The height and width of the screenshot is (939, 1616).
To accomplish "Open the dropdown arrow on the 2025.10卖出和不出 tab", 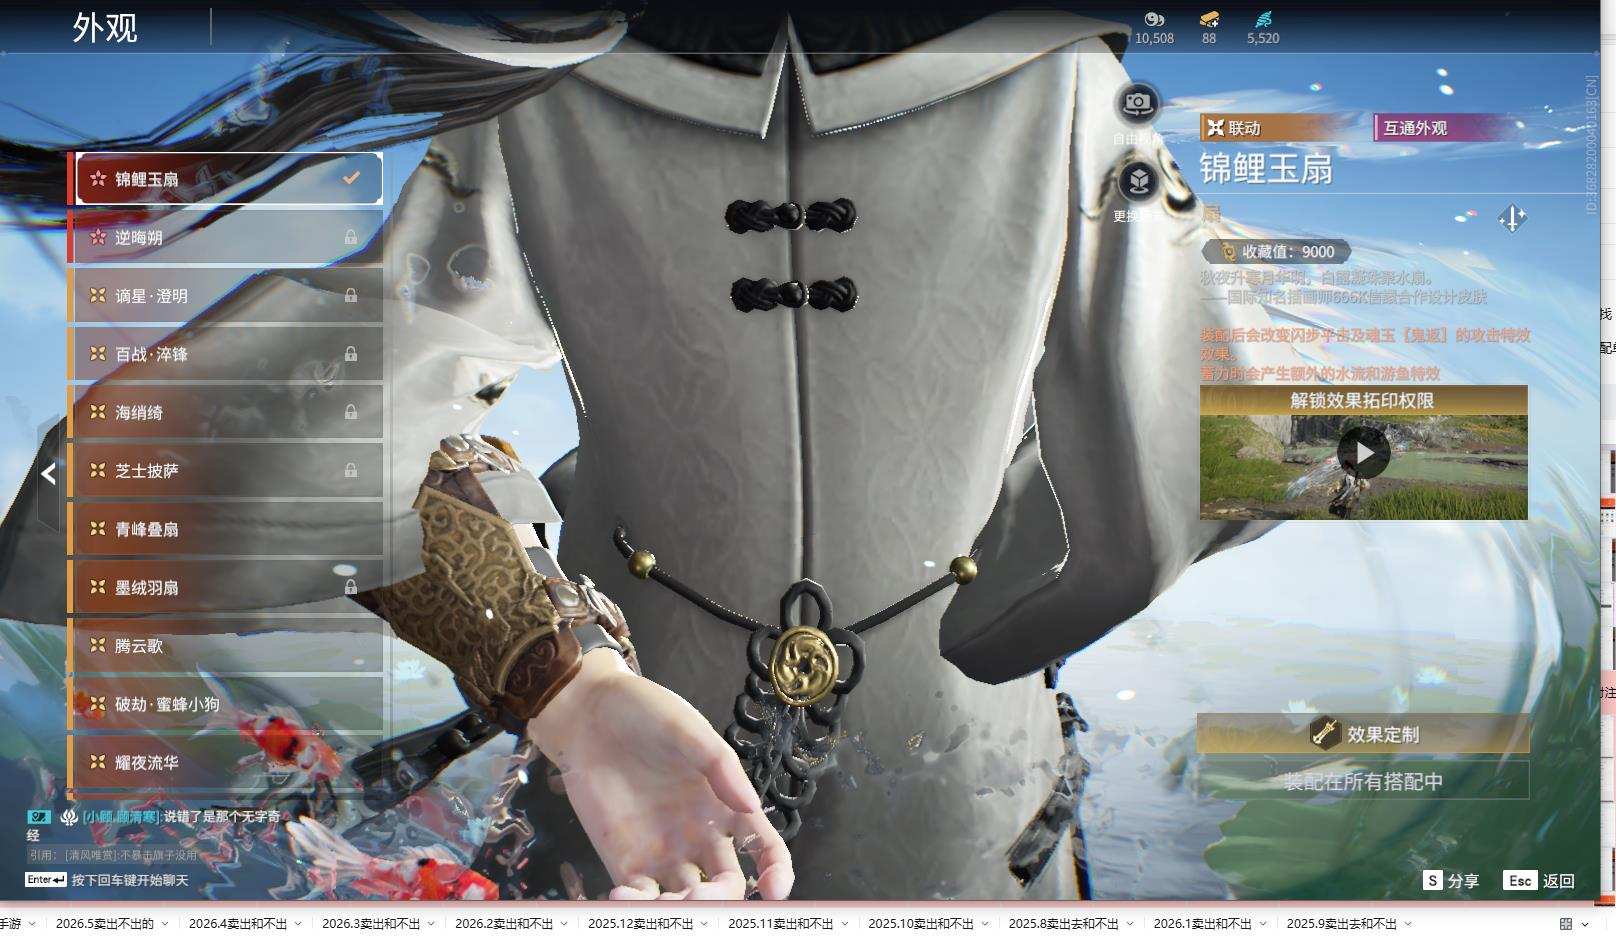I will click(x=985, y=924).
